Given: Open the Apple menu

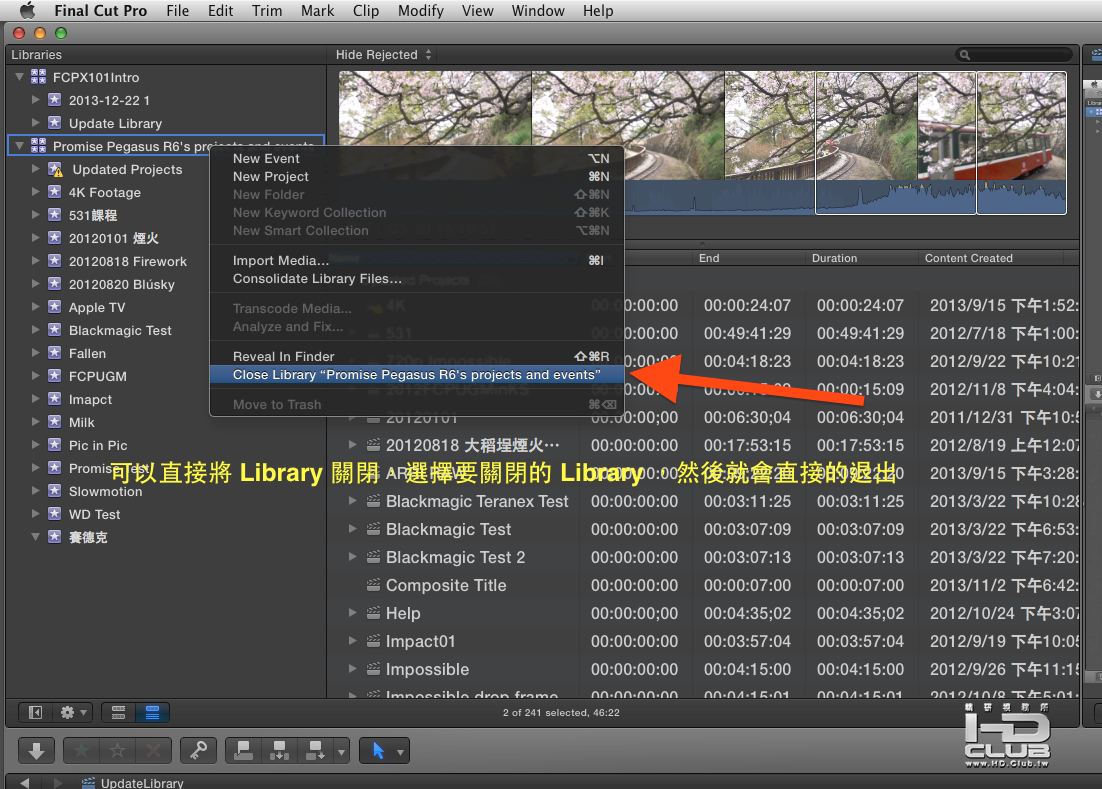Looking at the screenshot, I should (x=27, y=11).
